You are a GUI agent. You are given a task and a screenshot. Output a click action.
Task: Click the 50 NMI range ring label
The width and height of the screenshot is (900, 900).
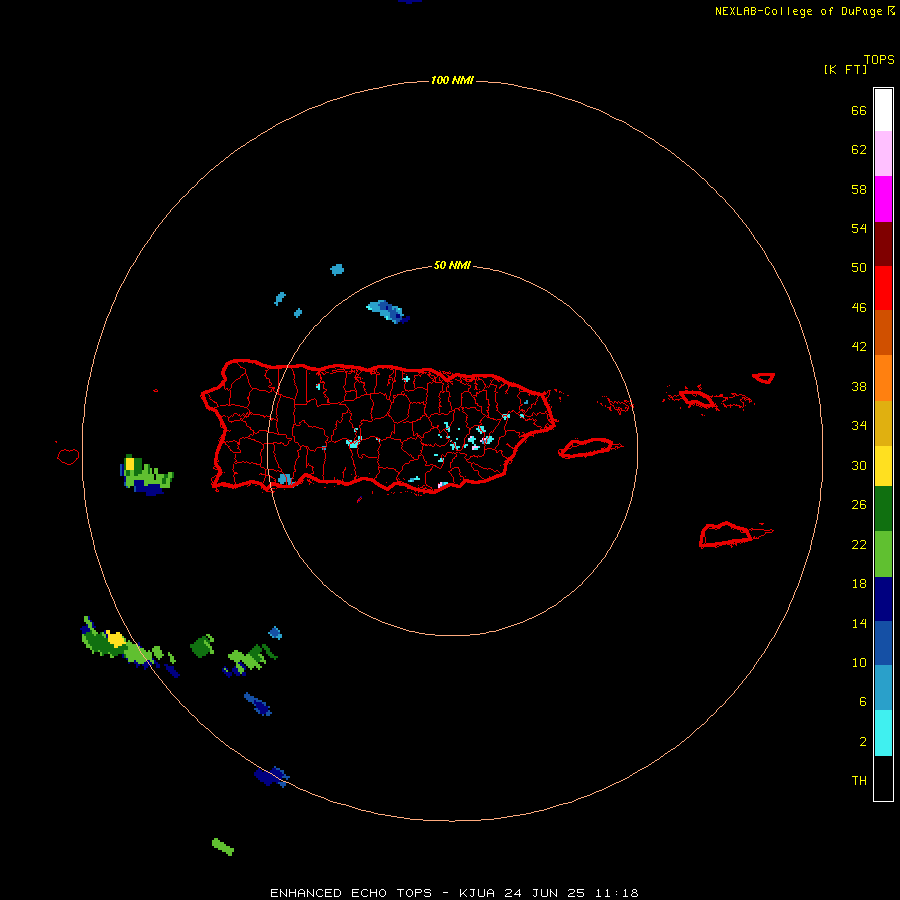pos(452,265)
